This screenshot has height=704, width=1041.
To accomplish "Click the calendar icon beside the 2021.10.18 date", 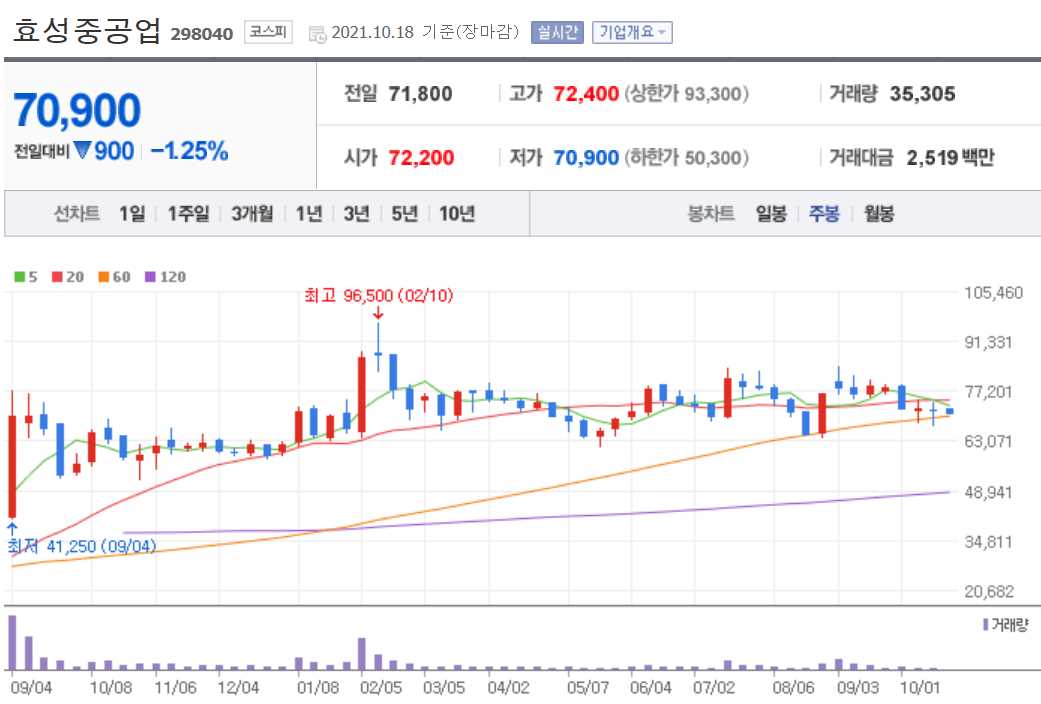I will [x=315, y=32].
